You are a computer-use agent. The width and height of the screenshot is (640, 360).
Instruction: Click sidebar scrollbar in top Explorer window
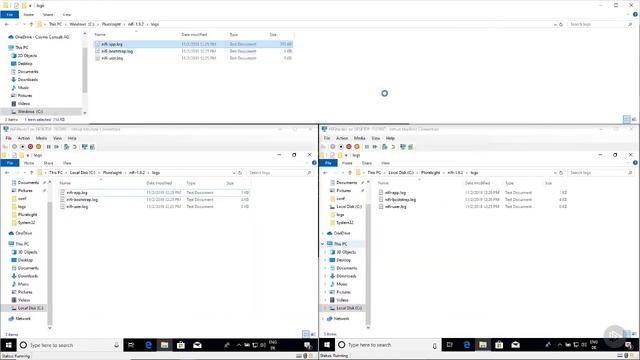(84, 71)
